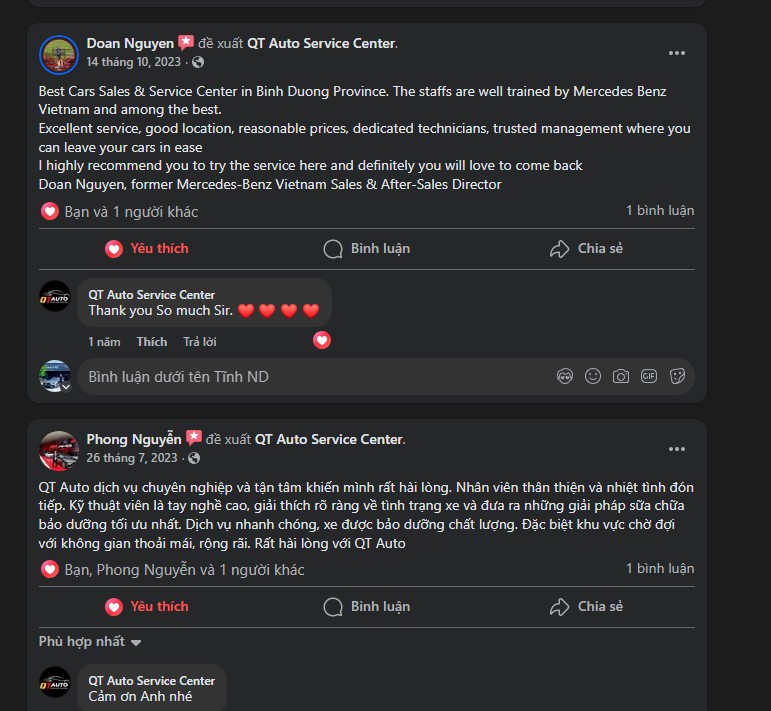
Task: Click heart reaction on QT Auto's reply
Action: click(322, 341)
